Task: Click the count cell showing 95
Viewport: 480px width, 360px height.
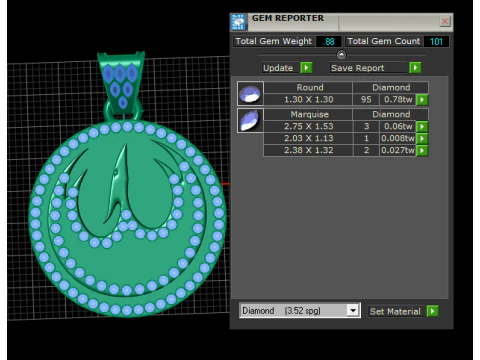Action: pyautogui.click(x=366, y=99)
